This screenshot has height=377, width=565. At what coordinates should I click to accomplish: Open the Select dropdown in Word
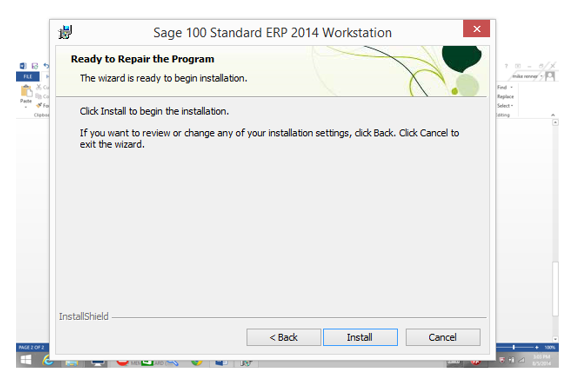pyautogui.click(x=505, y=106)
